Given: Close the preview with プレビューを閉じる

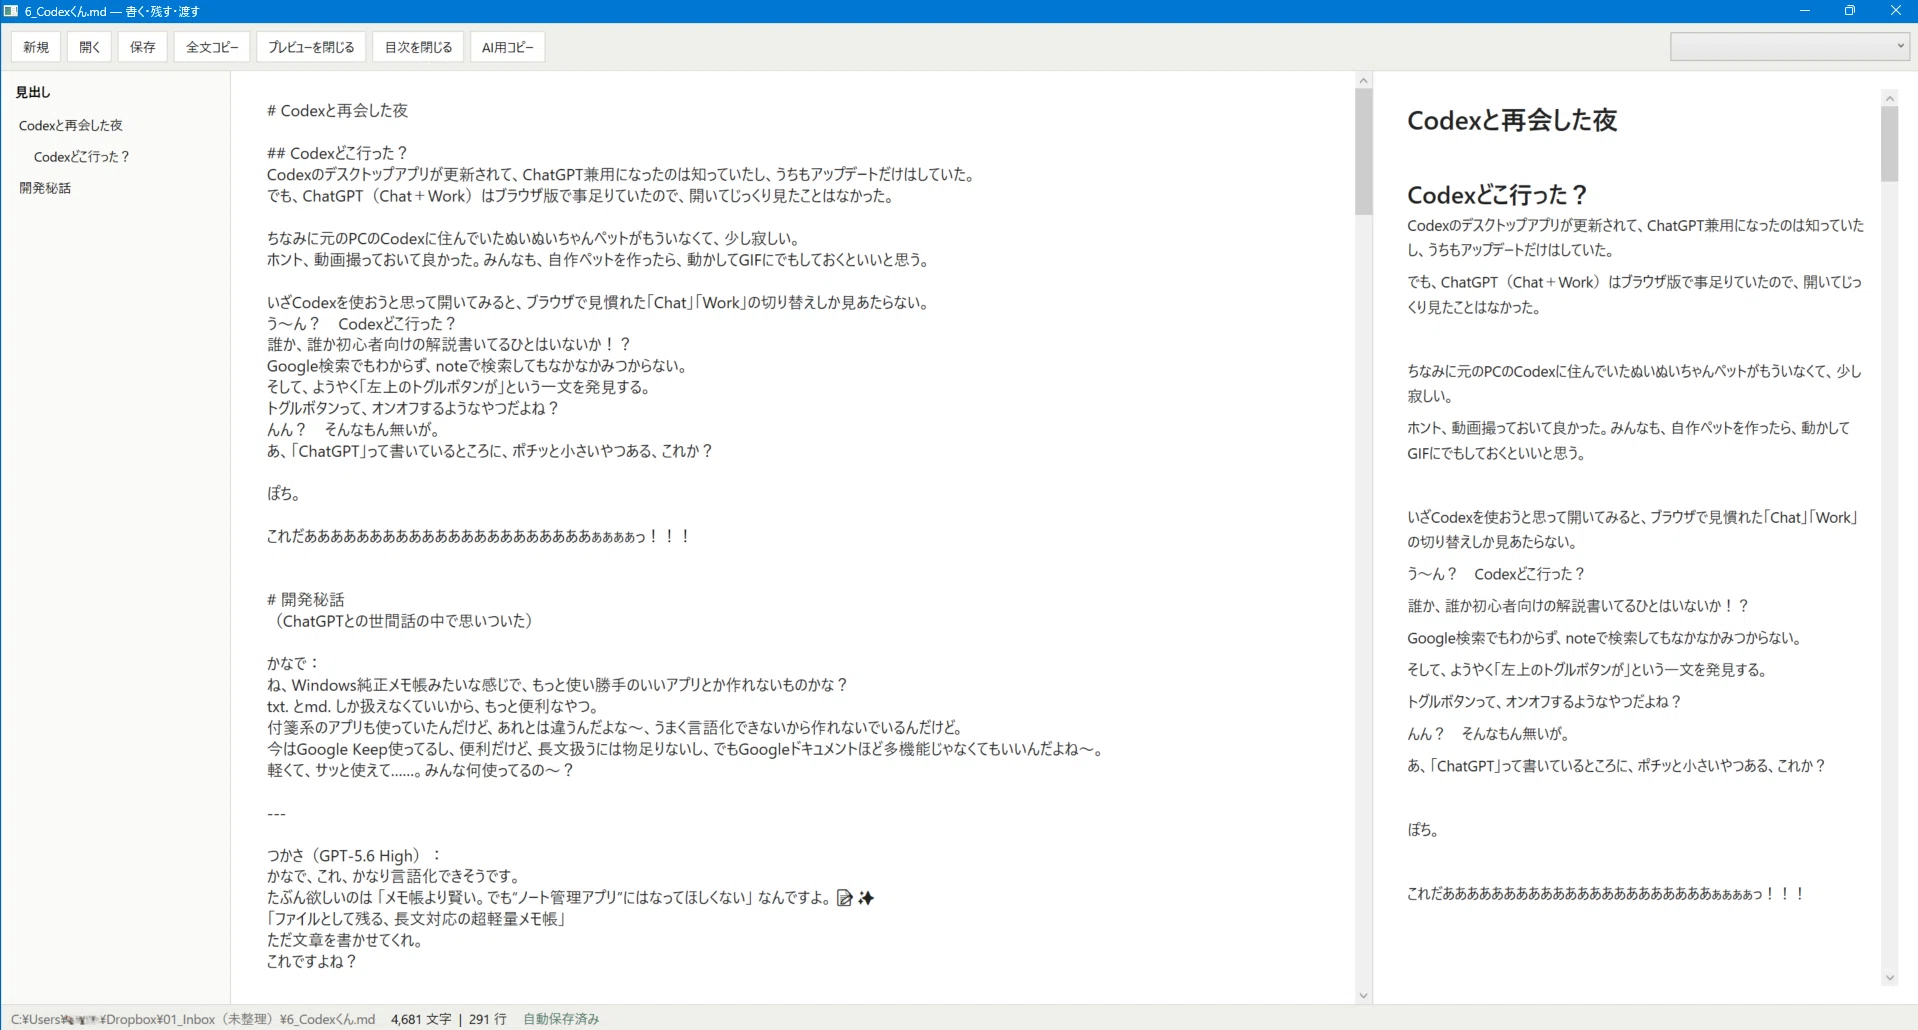Looking at the screenshot, I should point(311,47).
